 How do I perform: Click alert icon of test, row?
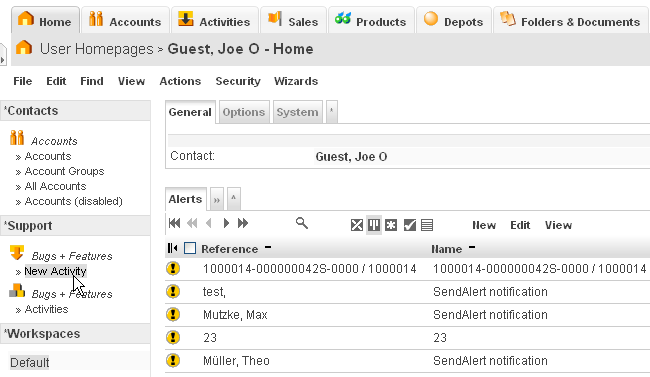pyautogui.click(x=173, y=292)
